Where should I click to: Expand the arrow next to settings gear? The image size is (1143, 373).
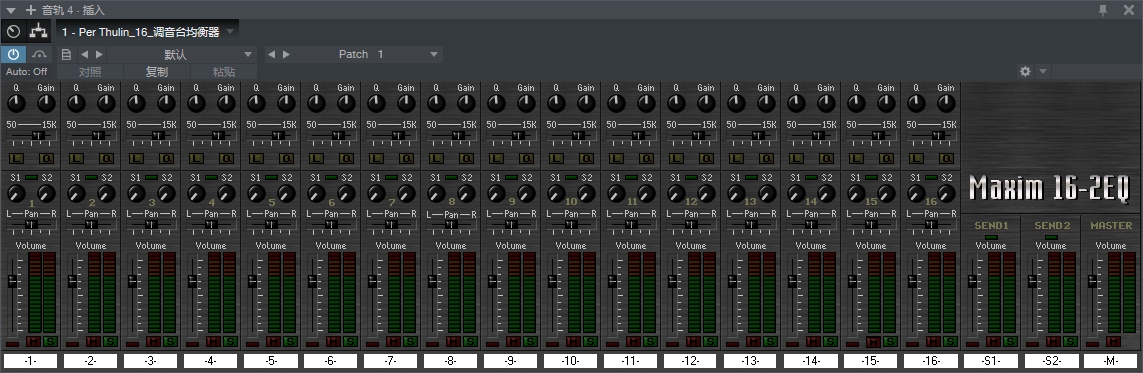click(x=1043, y=71)
